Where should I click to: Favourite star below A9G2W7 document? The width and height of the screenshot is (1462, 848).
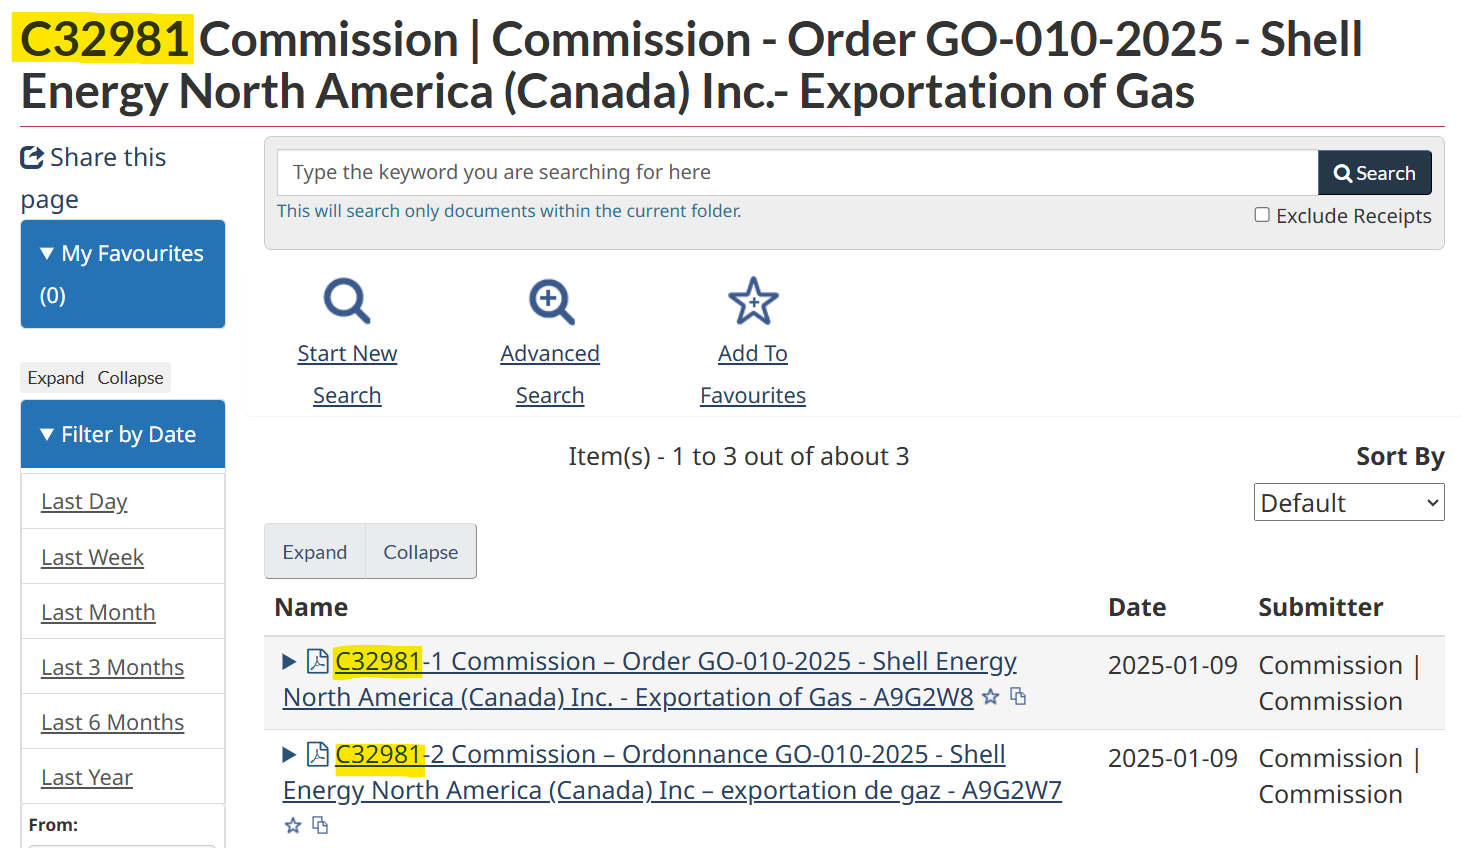click(293, 825)
